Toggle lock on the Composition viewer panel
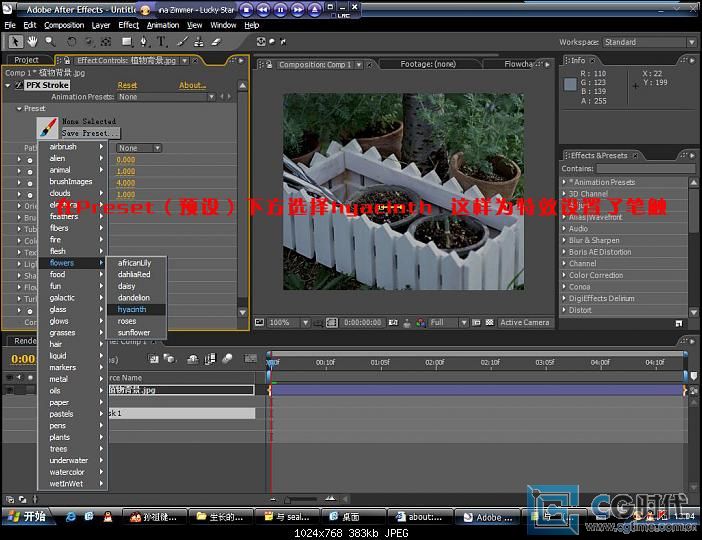Viewport: 702px width, 540px height. (269, 64)
